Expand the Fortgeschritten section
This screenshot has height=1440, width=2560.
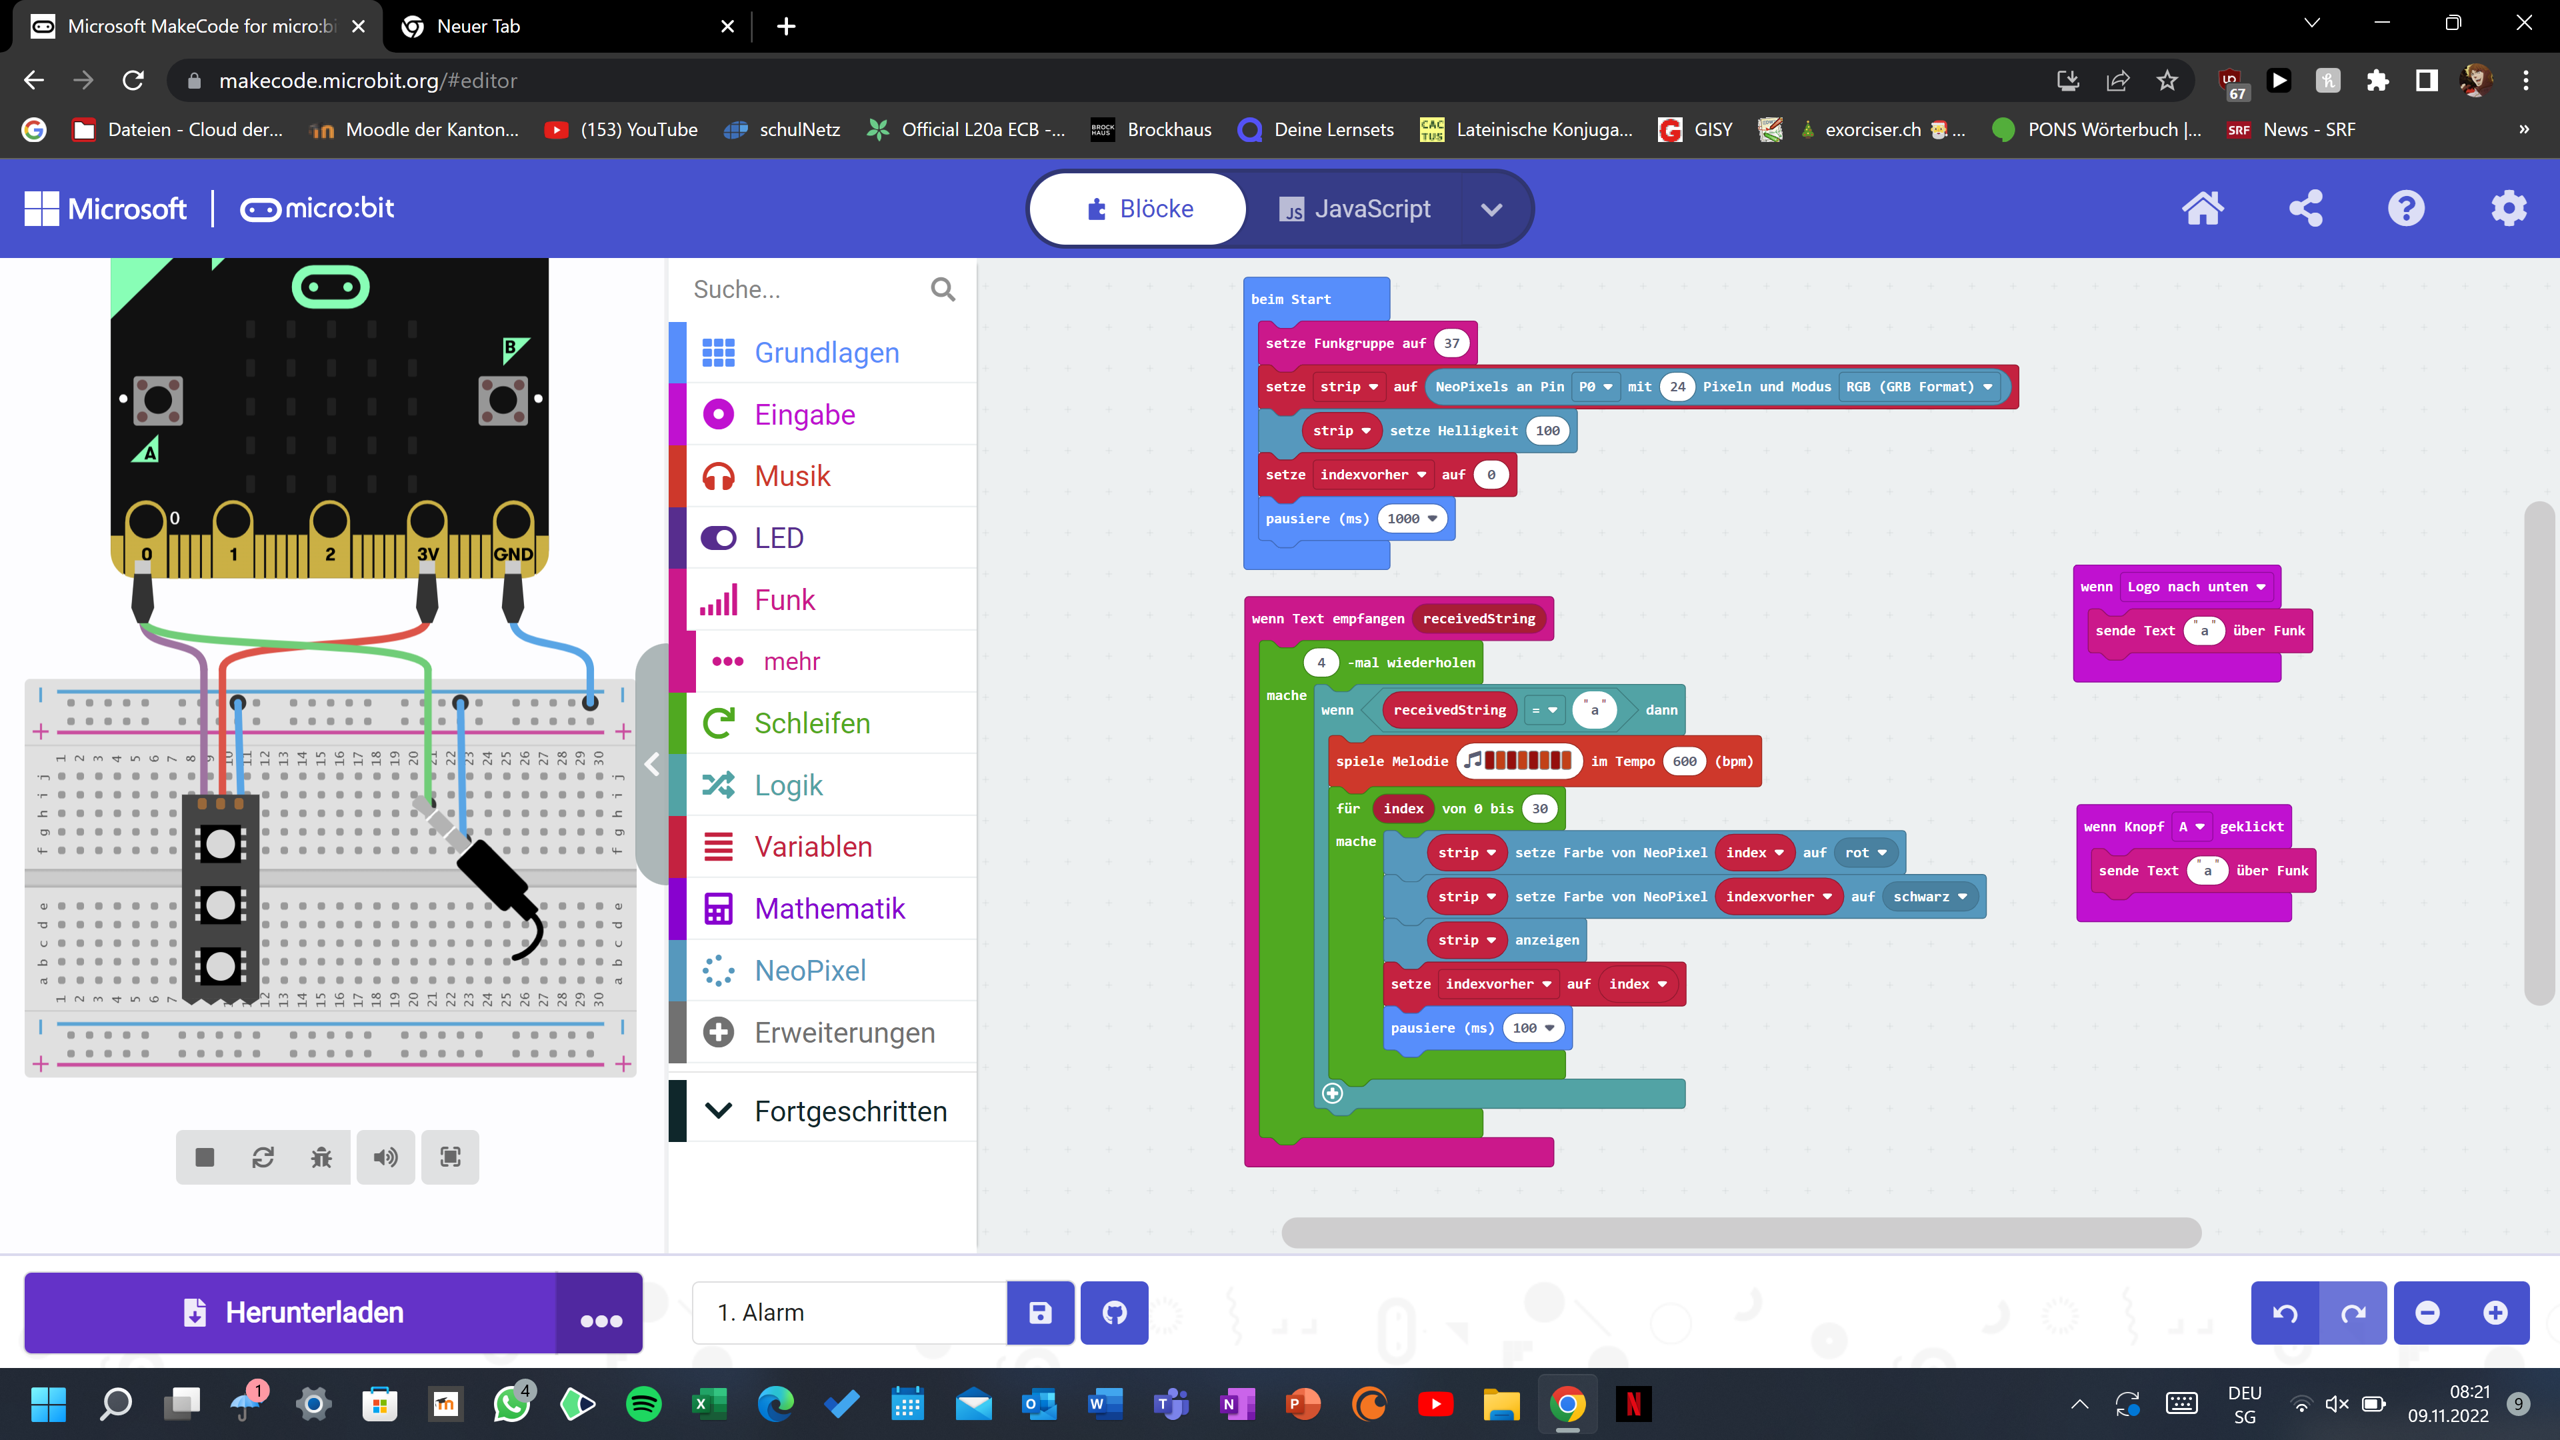click(850, 1110)
